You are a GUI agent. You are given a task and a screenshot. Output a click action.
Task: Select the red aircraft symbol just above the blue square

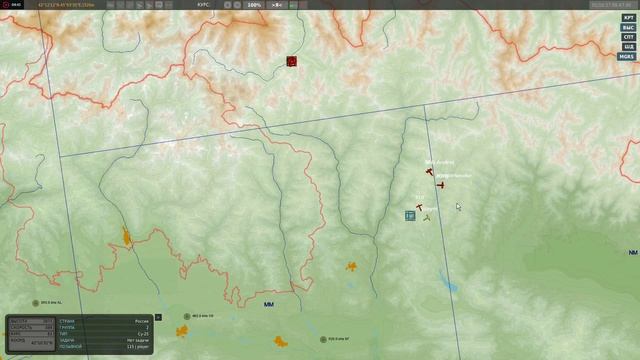click(x=419, y=207)
